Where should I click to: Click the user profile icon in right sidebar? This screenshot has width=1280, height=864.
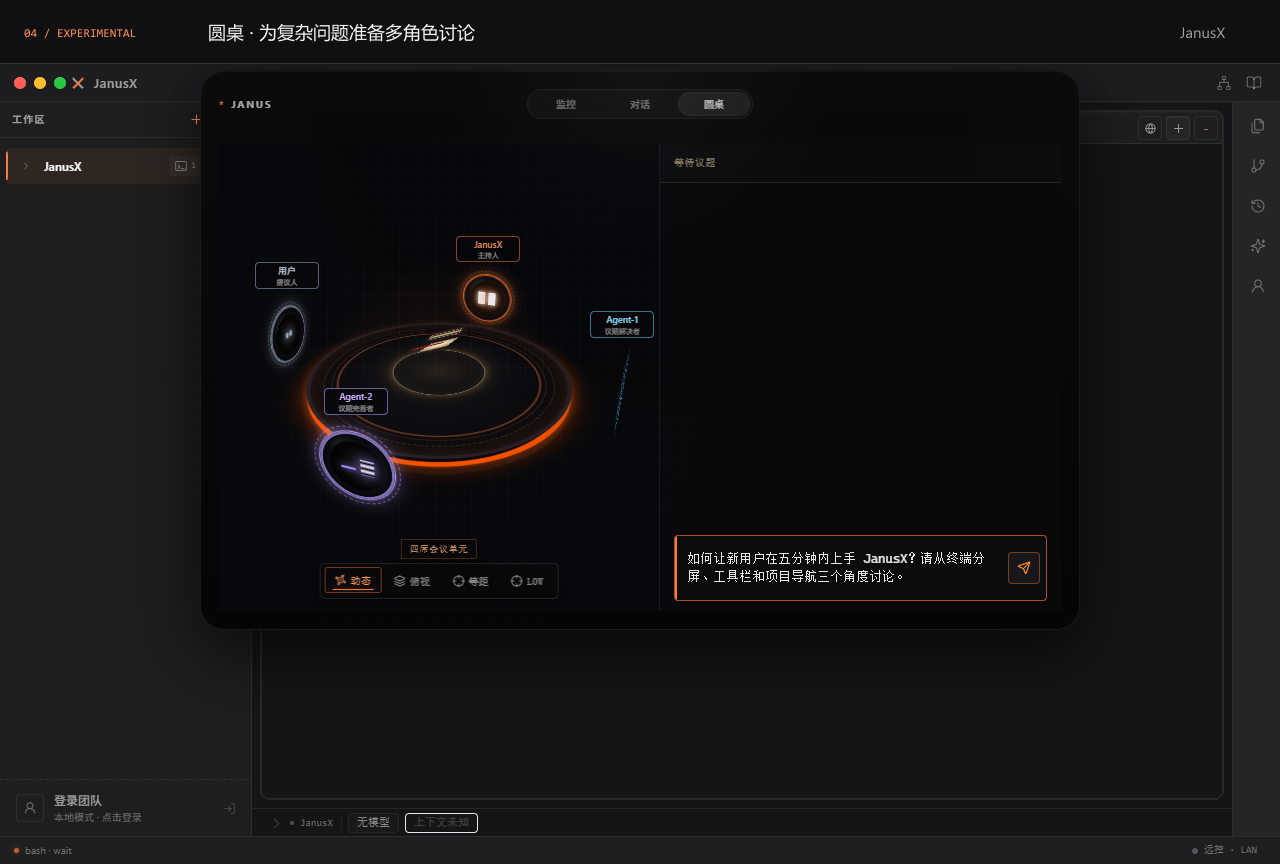click(1258, 286)
